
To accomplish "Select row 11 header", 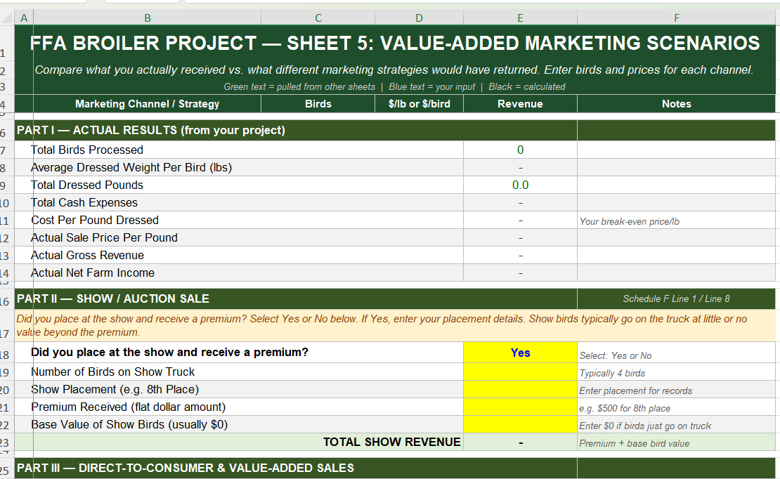I will point(5,221).
